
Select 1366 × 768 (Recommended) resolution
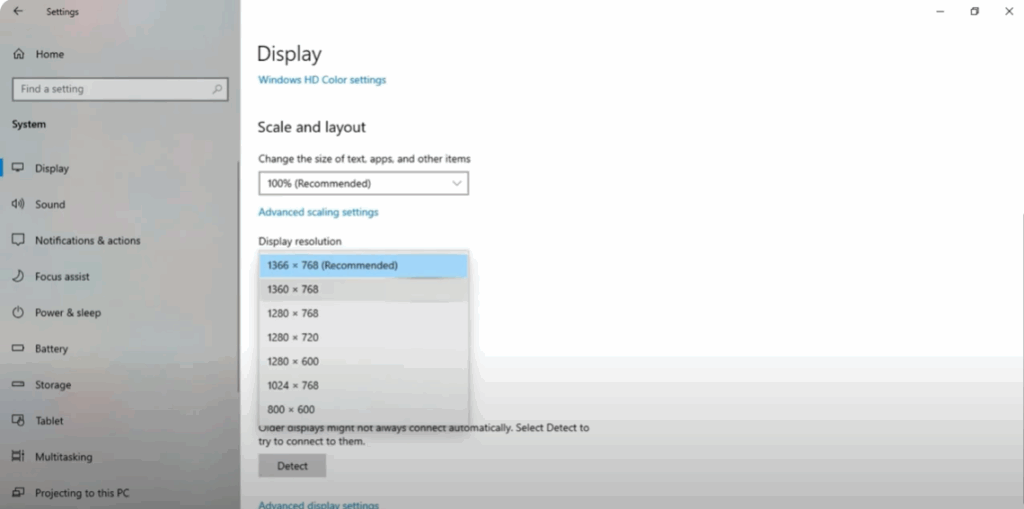(363, 265)
